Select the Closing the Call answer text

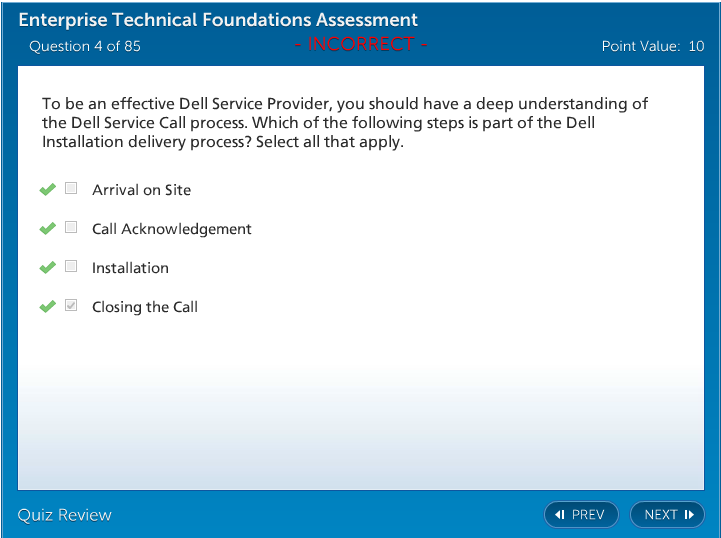pyautogui.click(x=145, y=307)
